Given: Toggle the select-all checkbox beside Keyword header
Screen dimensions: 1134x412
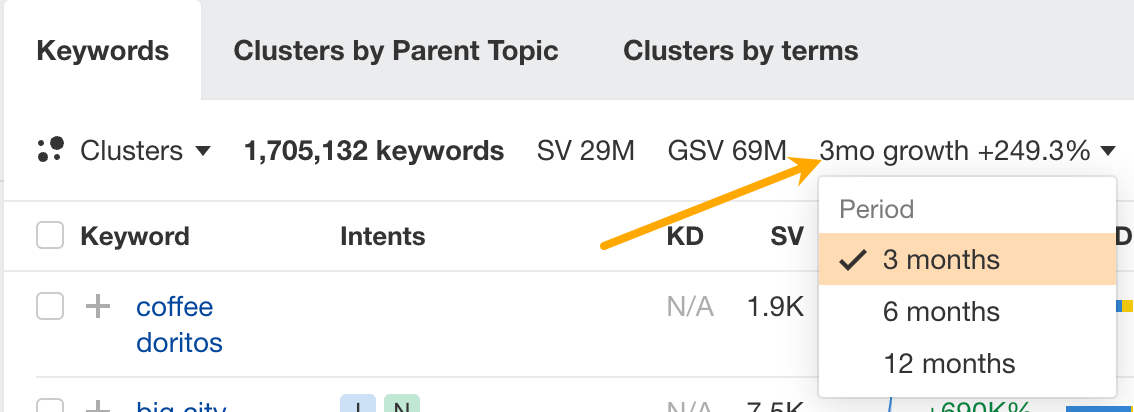Looking at the screenshot, I should (50, 236).
